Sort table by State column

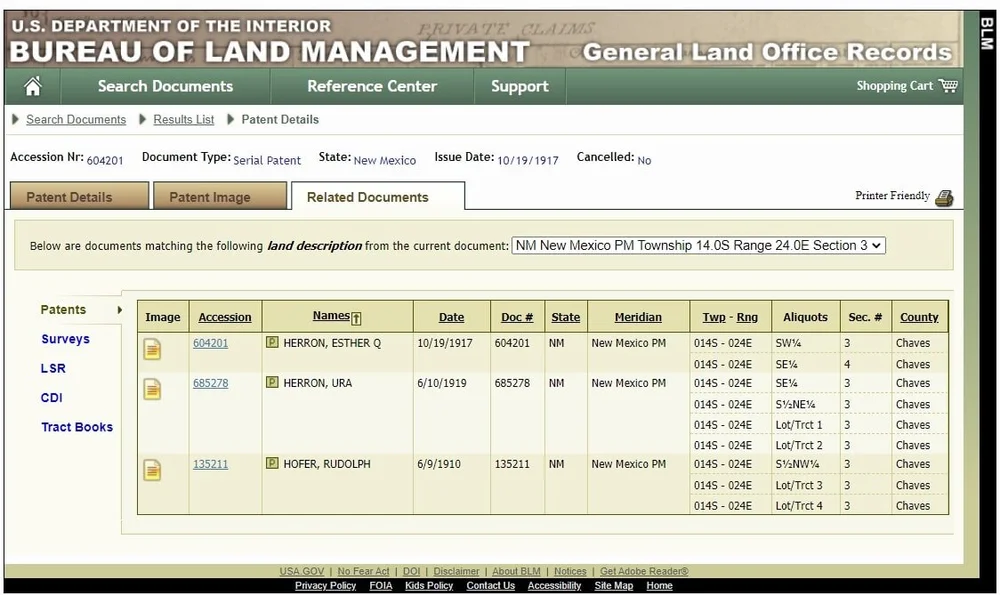(x=566, y=317)
